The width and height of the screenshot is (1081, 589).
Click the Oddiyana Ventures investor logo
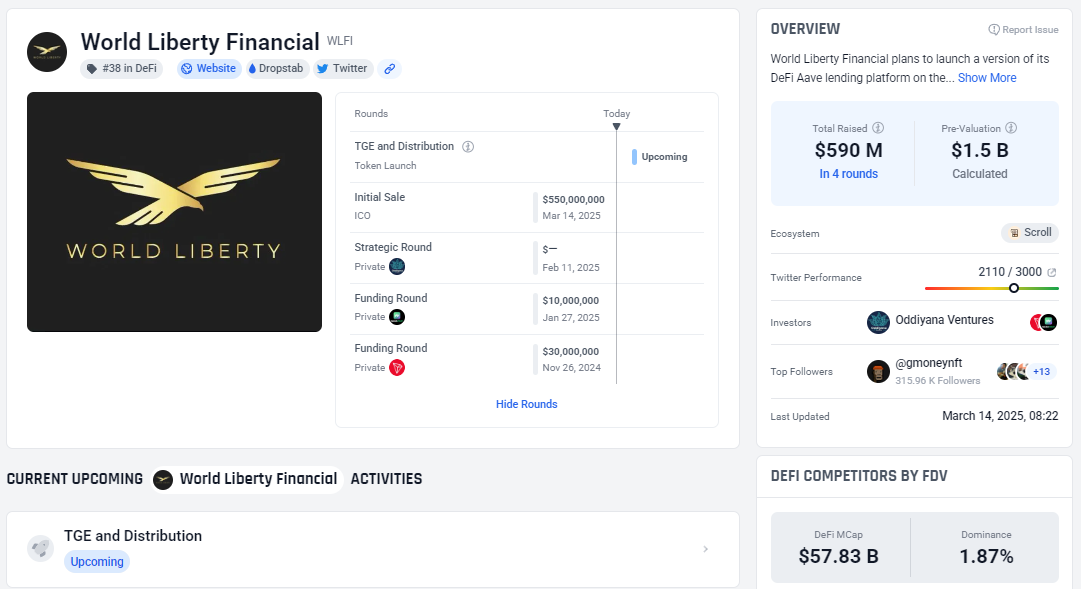click(x=878, y=322)
